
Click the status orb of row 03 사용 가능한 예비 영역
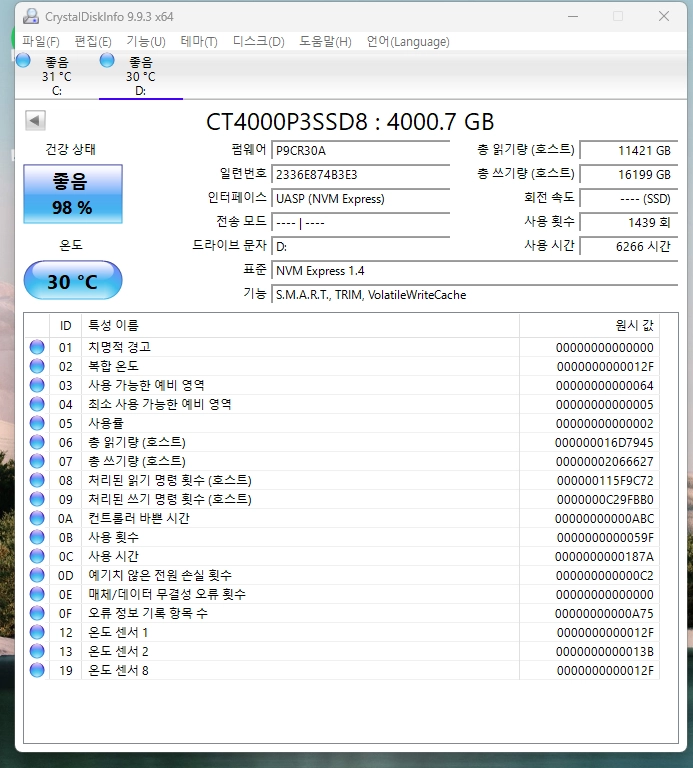click(37, 385)
